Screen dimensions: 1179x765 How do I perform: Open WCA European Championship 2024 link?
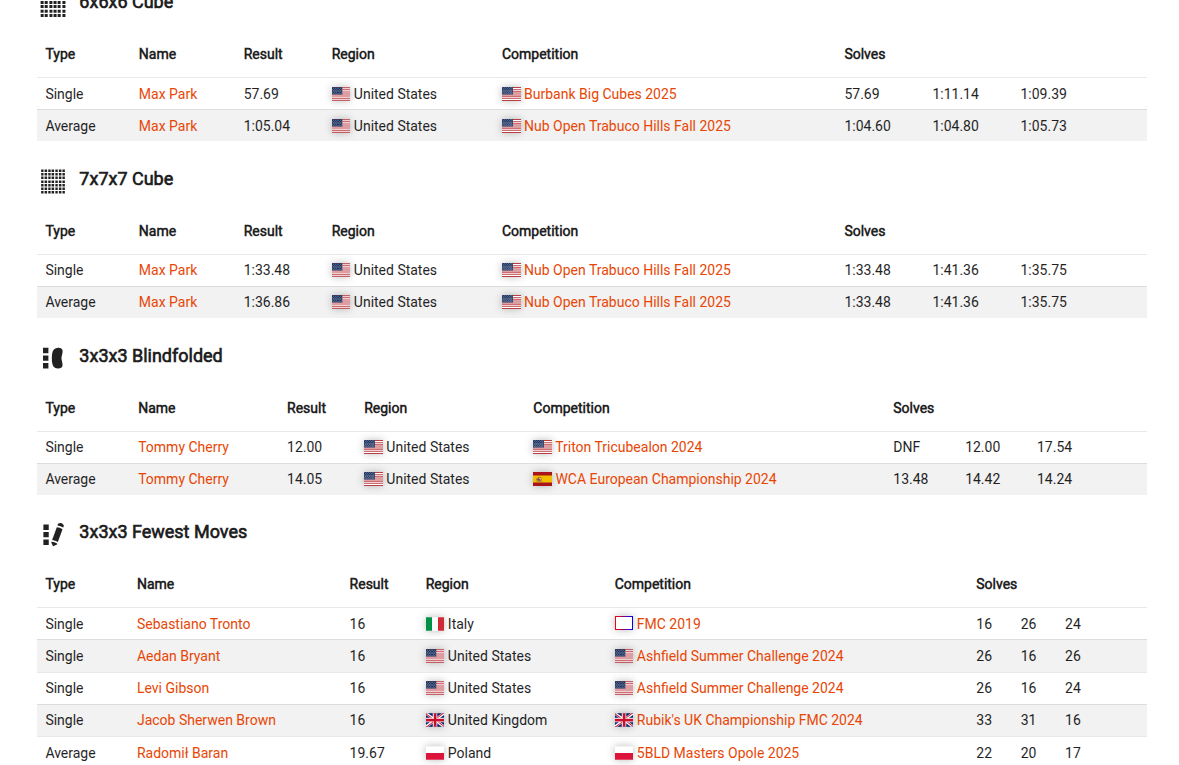point(665,479)
